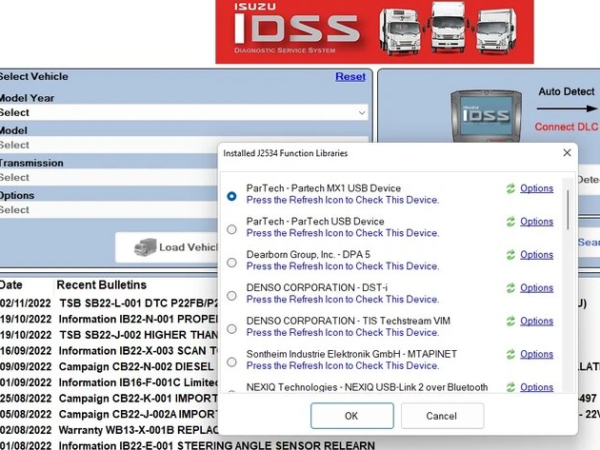Open Options for Partech MX1 USB Device
Screen dimensions: 600x450
536,188
